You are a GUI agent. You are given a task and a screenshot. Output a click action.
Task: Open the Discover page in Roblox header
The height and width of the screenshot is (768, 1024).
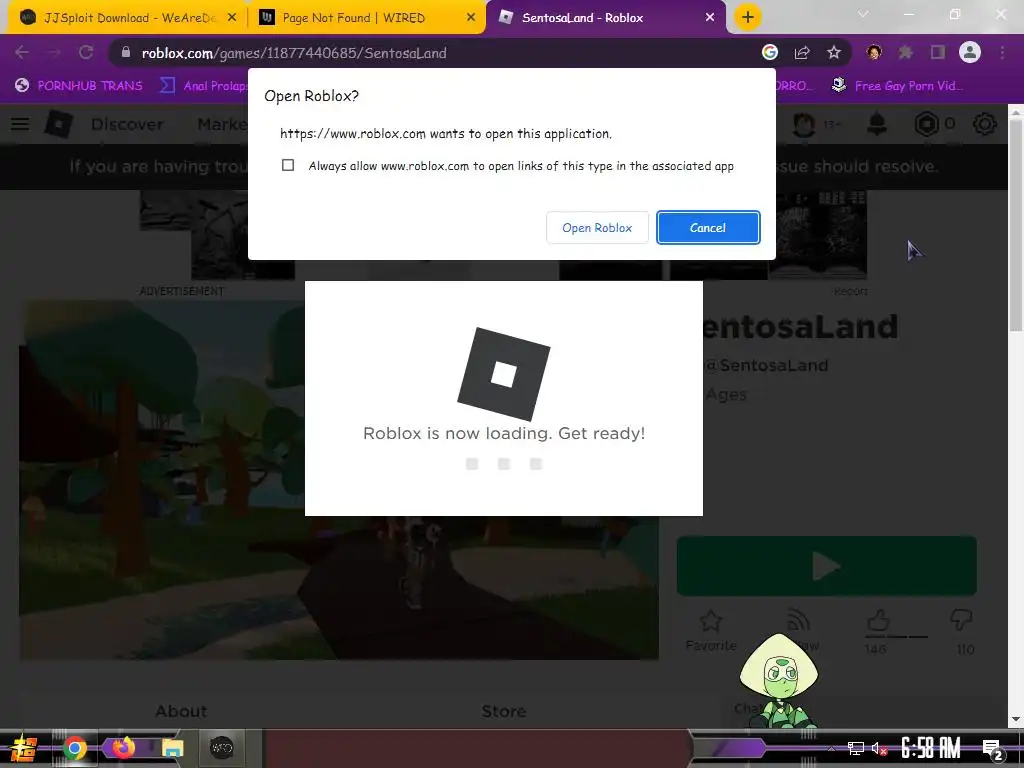127,123
